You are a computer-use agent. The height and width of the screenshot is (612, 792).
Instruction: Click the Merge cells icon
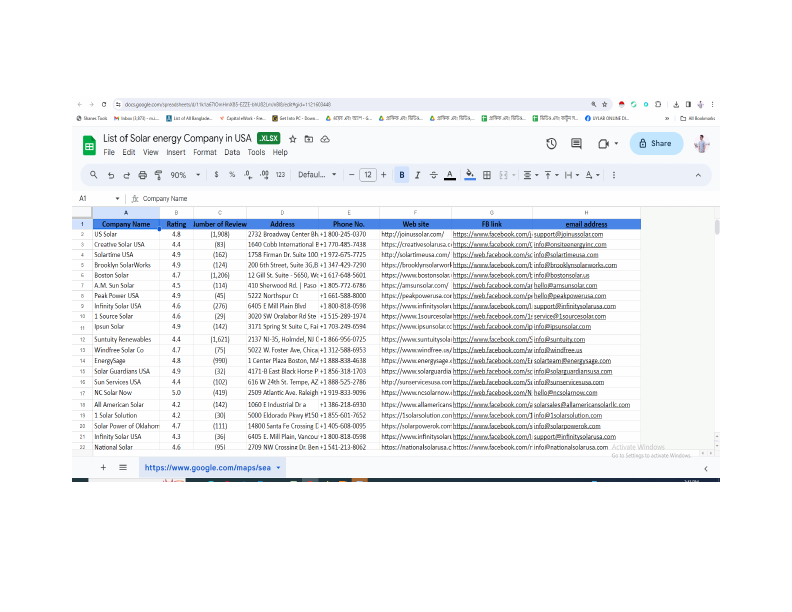[x=504, y=175]
